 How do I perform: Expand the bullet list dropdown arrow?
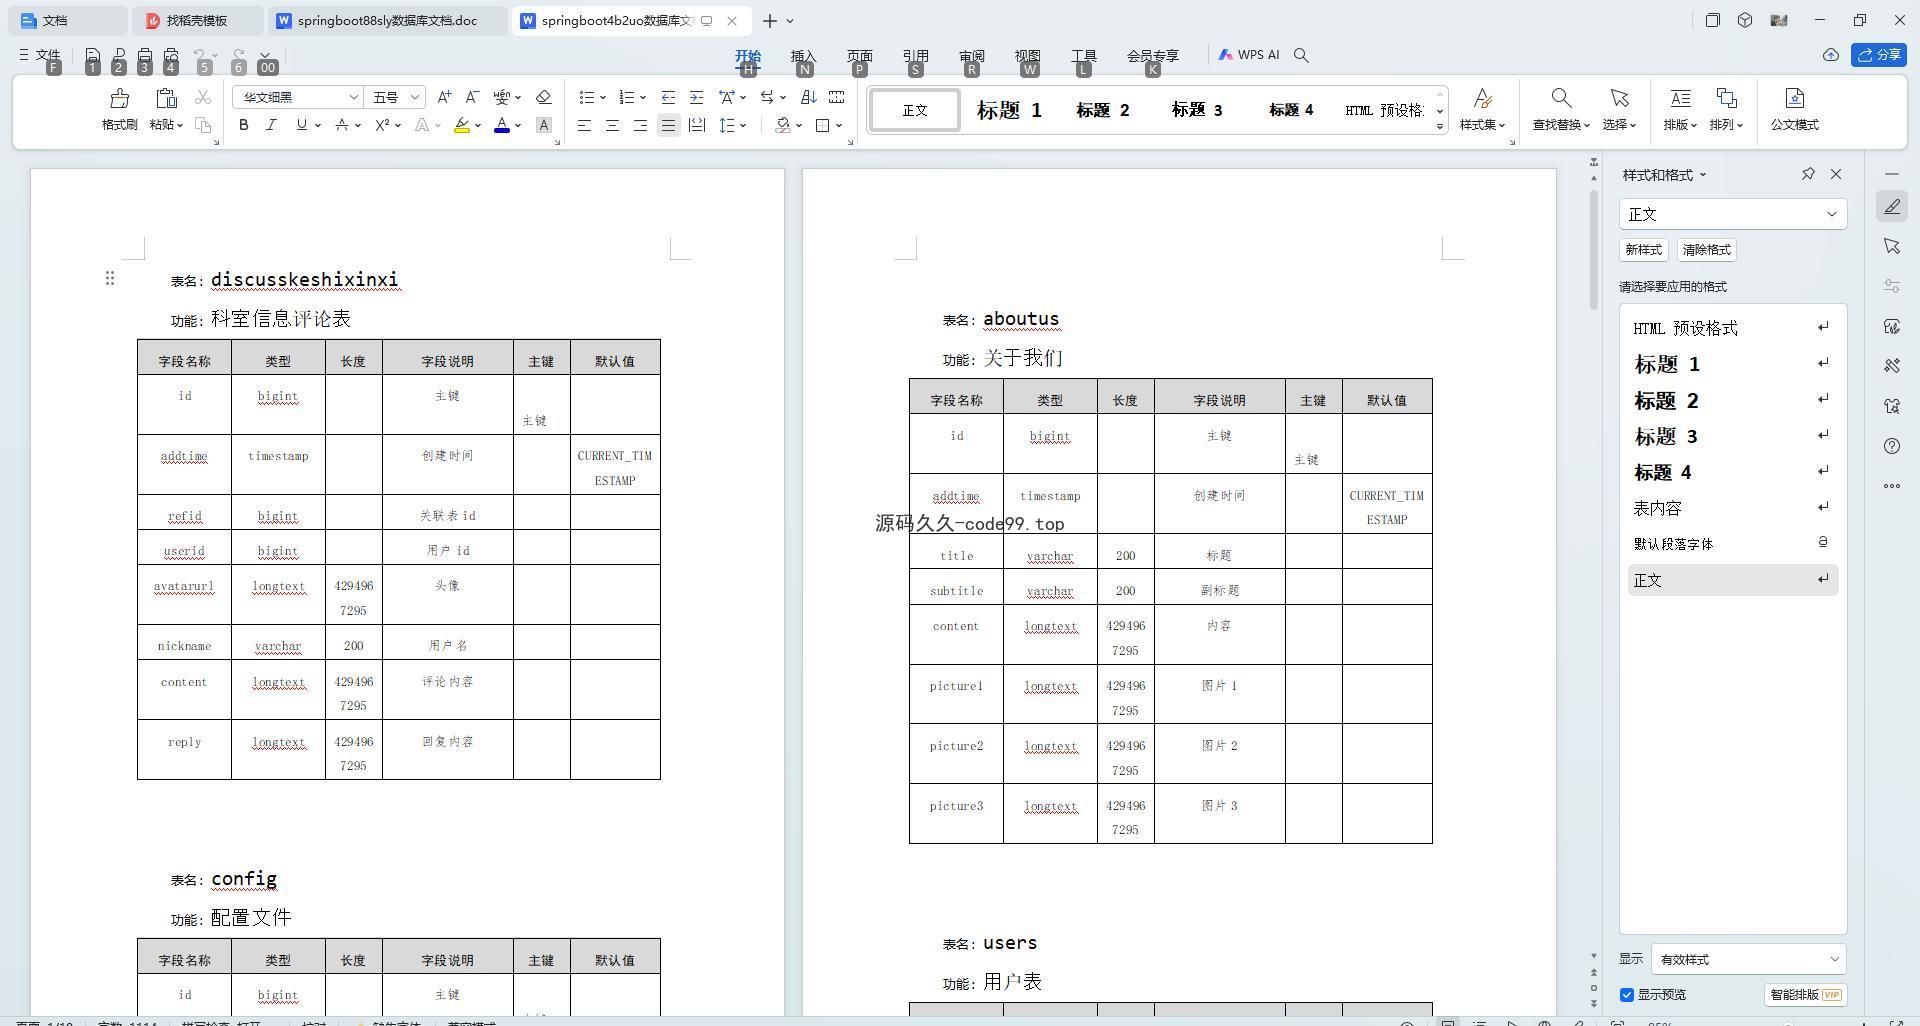click(602, 98)
